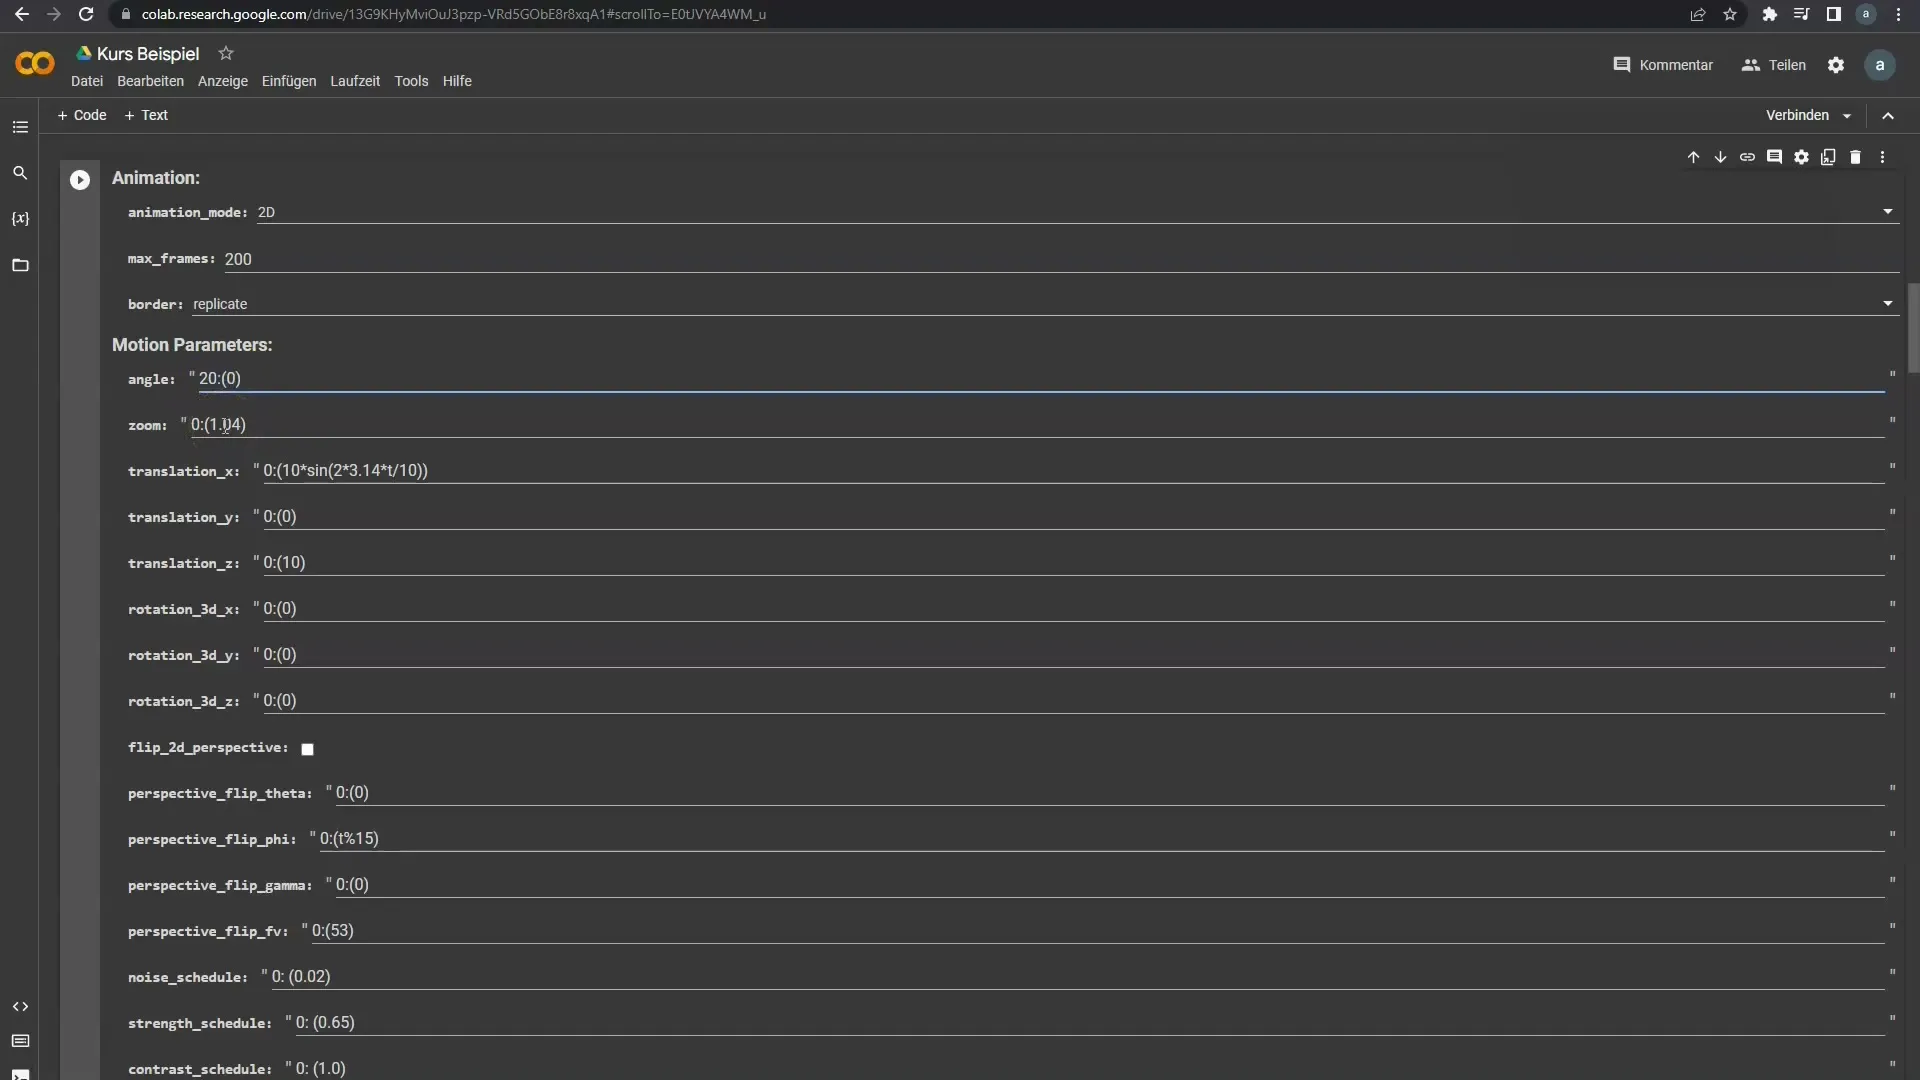Open the animation_mode dropdown

tap(1078, 212)
